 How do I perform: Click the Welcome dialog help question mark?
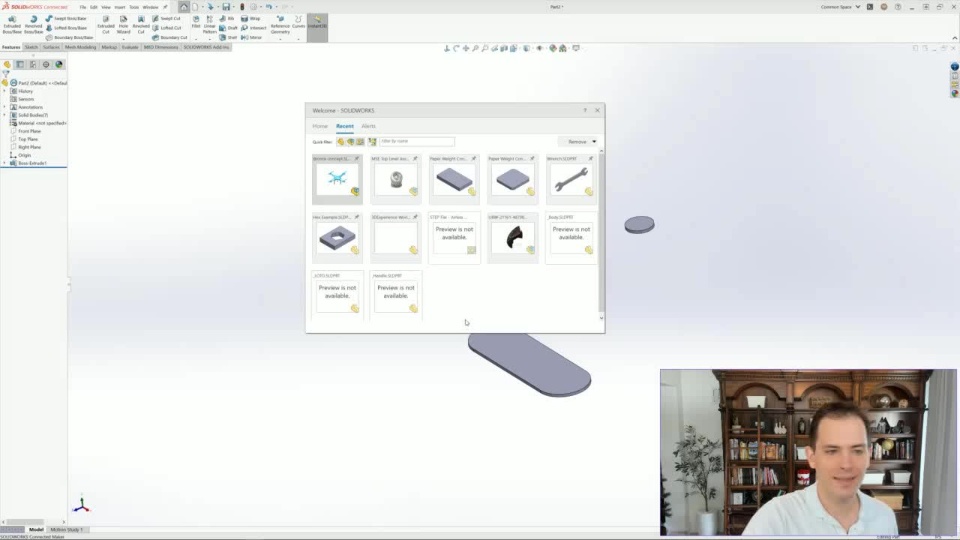pyautogui.click(x=585, y=110)
